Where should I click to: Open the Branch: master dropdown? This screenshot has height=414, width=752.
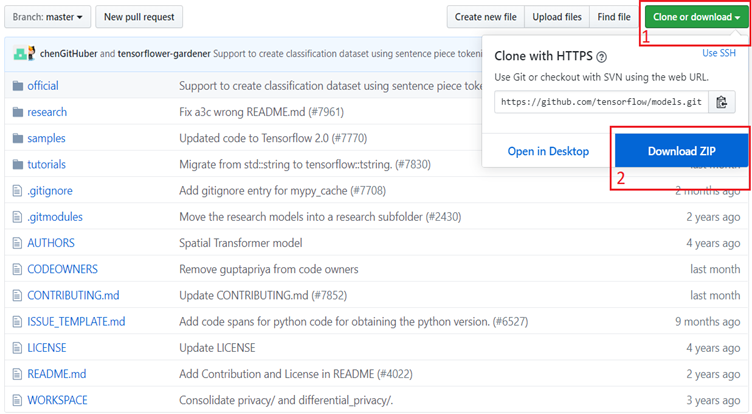tap(47, 17)
